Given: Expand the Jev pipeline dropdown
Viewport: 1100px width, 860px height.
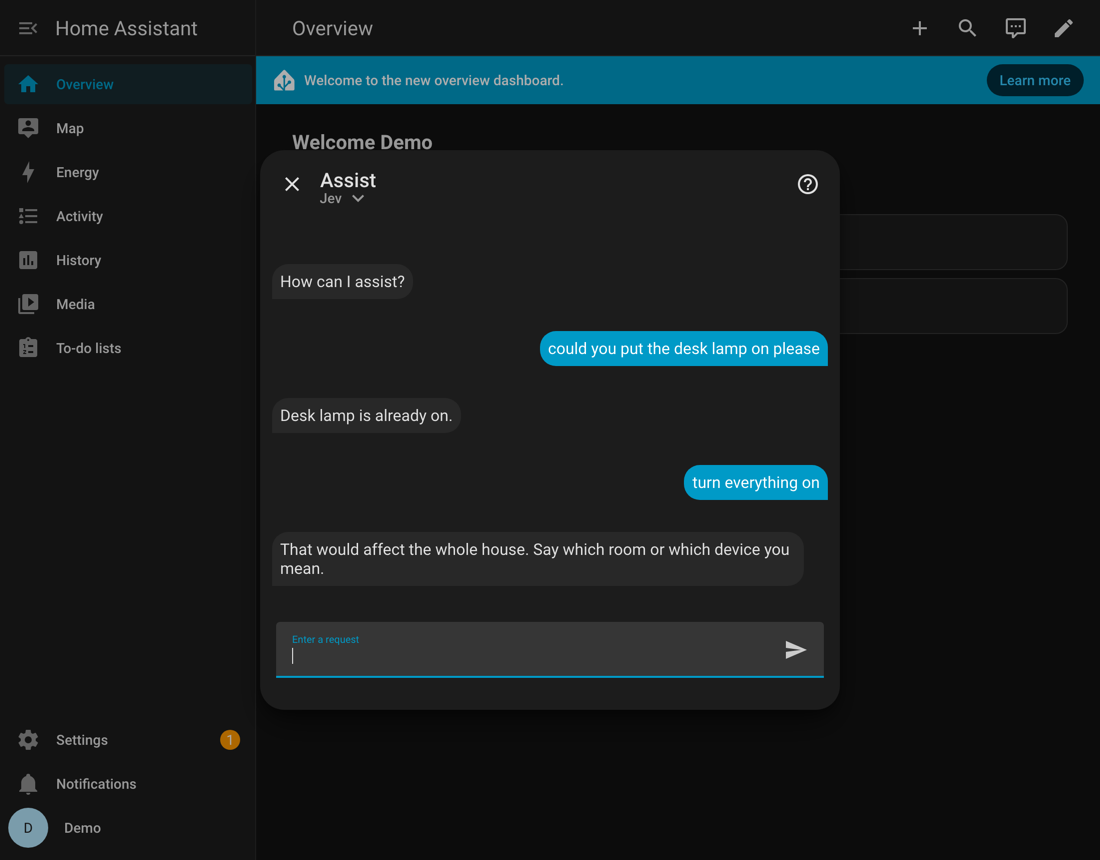Looking at the screenshot, I should click(x=342, y=199).
